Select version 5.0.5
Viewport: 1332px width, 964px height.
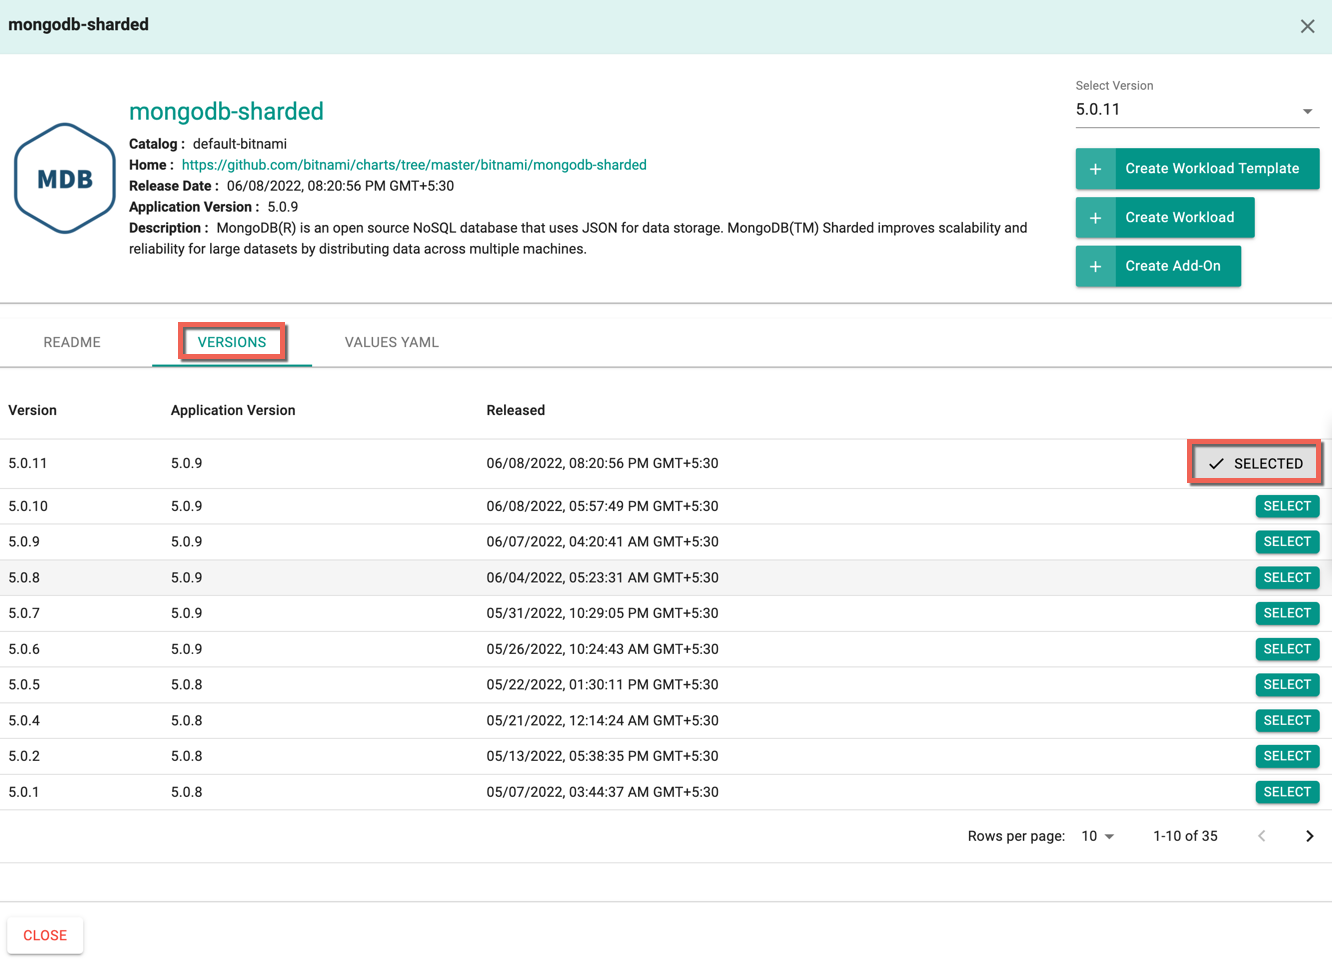[1287, 685]
